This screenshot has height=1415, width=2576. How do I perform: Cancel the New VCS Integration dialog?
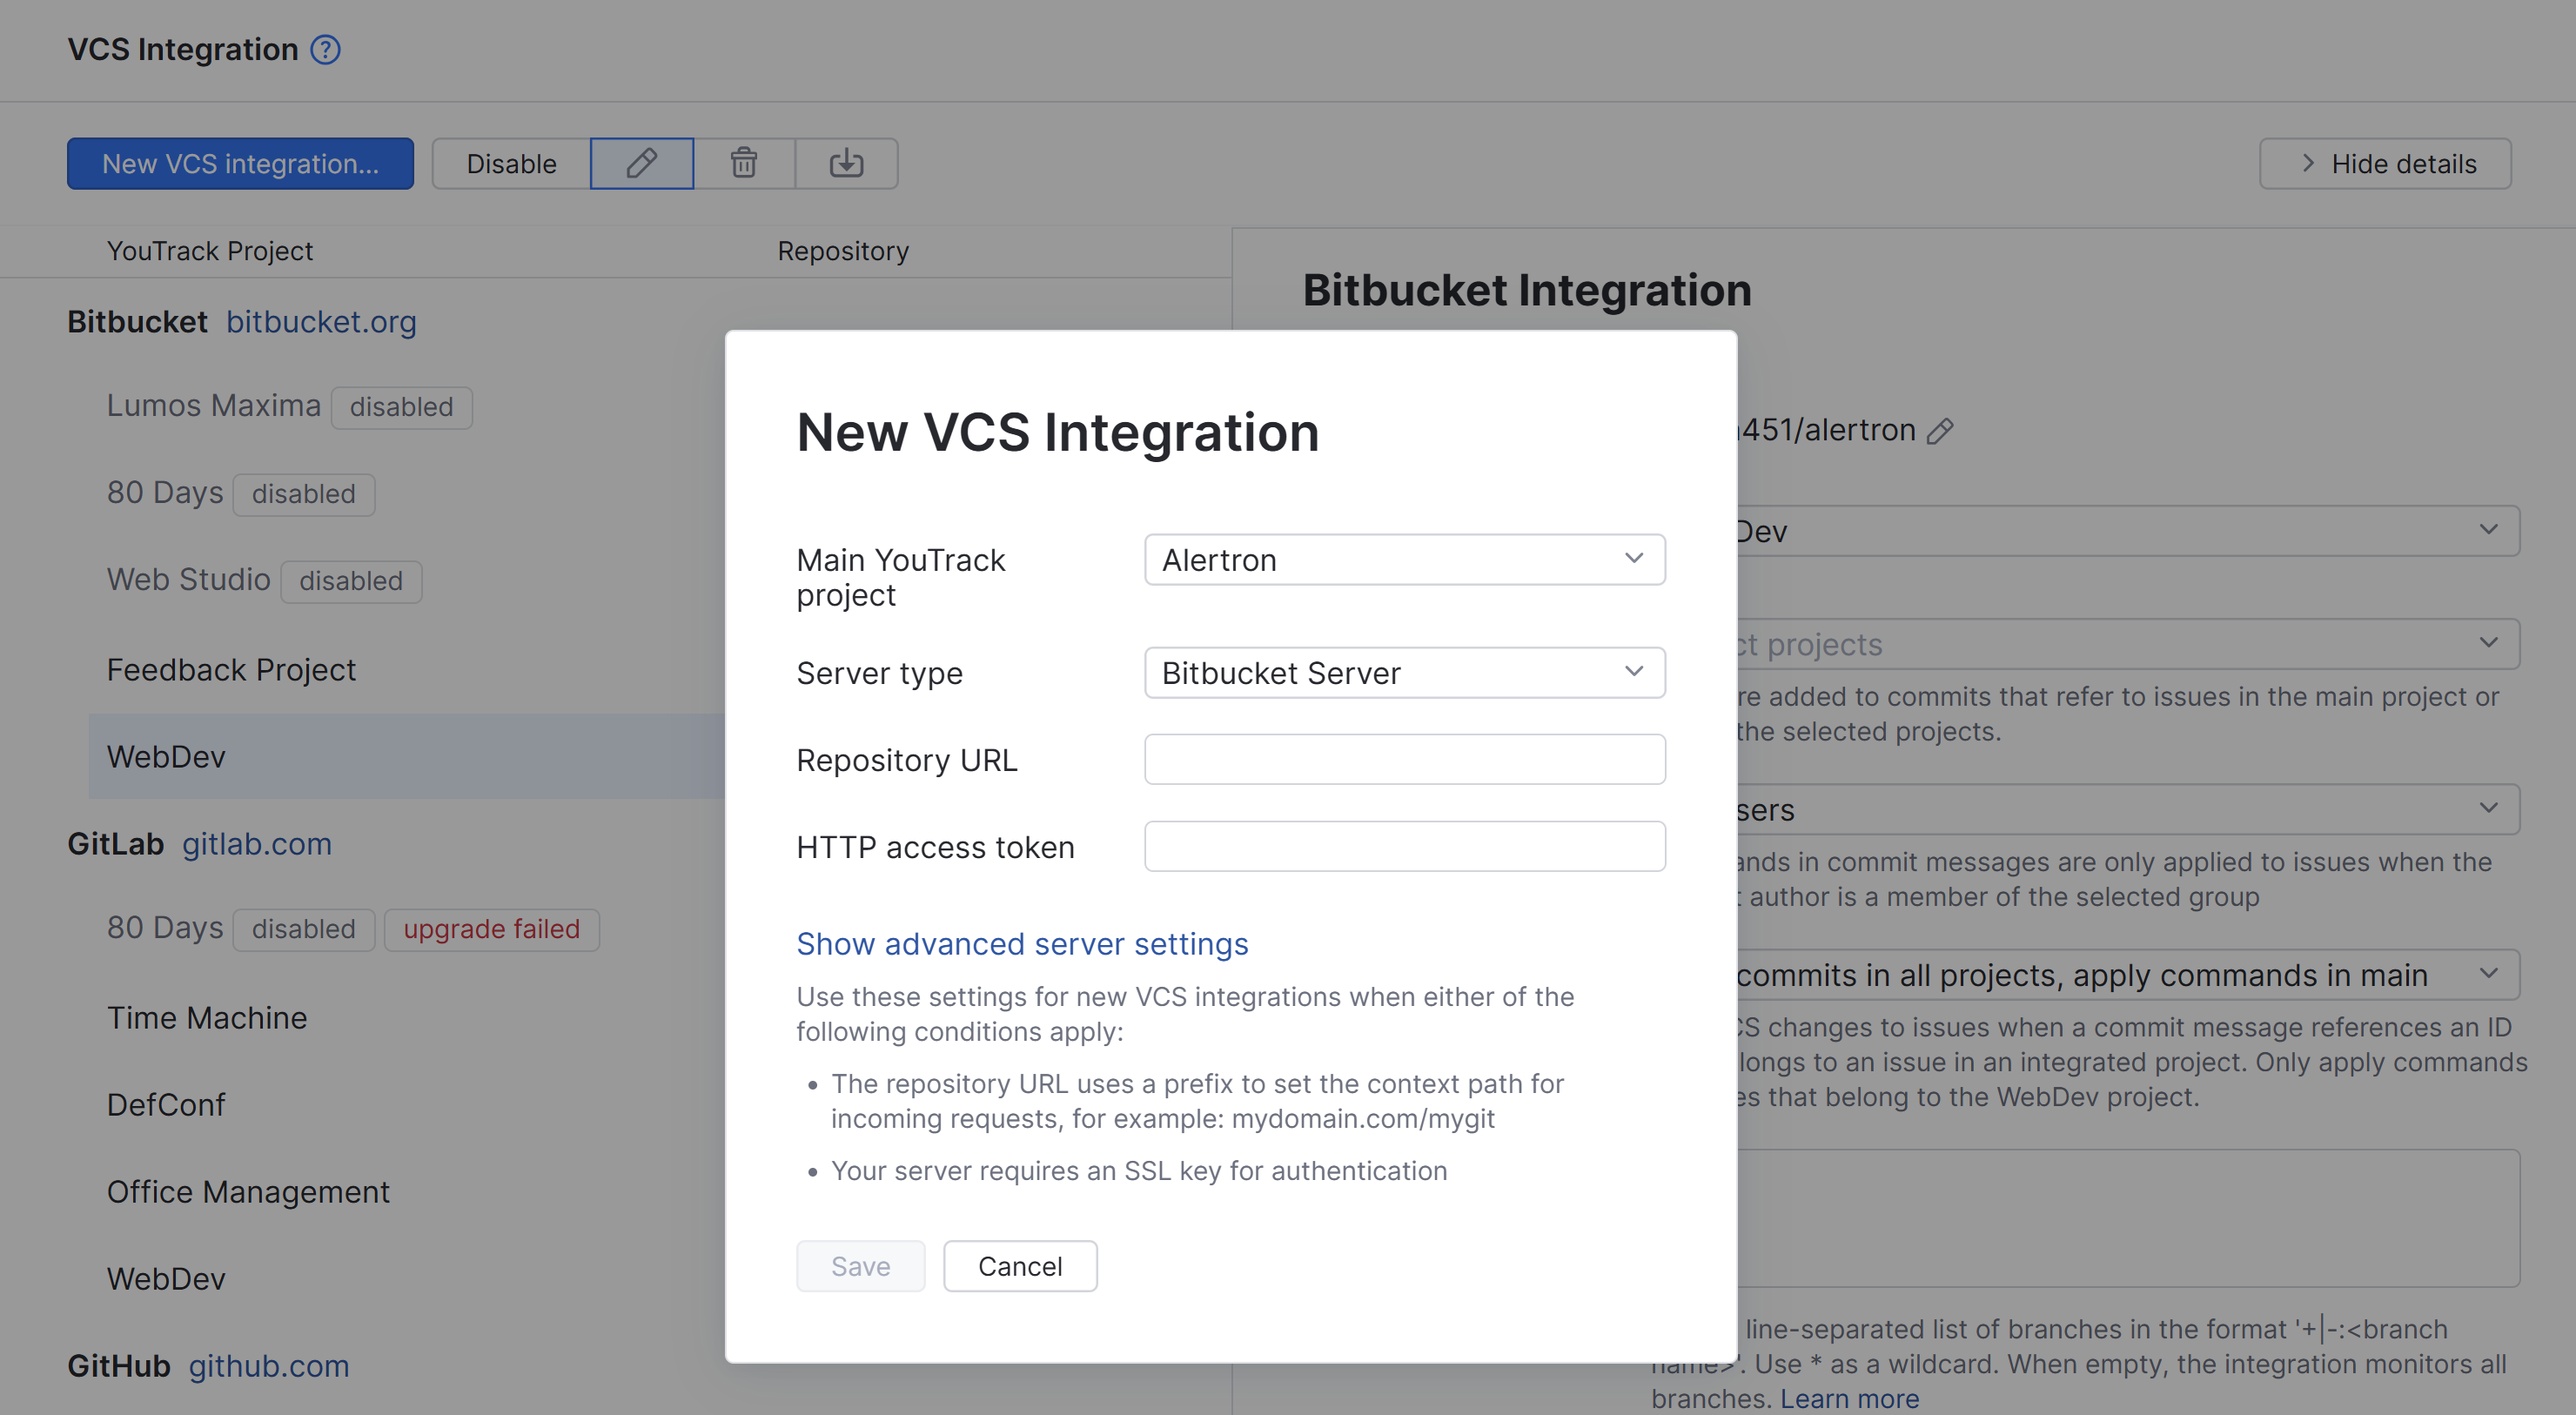[1020, 1266]
